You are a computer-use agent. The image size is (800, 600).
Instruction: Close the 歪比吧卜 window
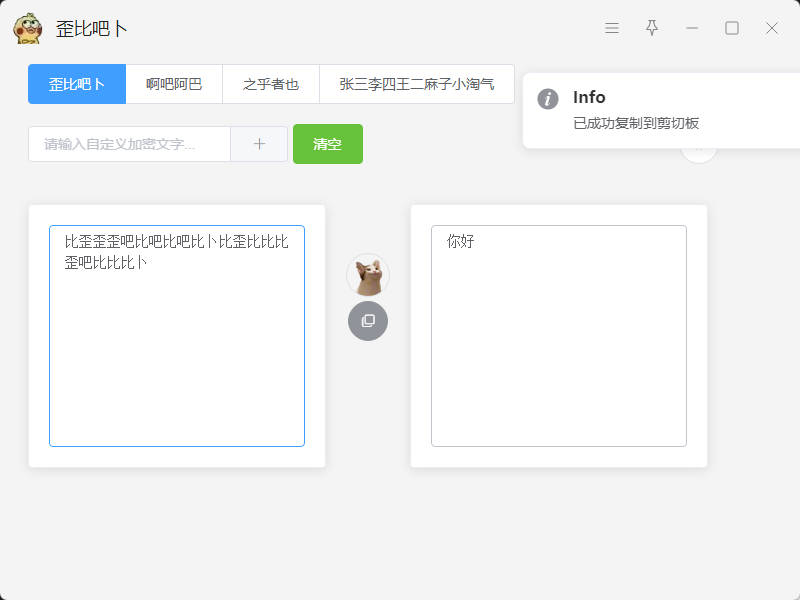point(772,28)
